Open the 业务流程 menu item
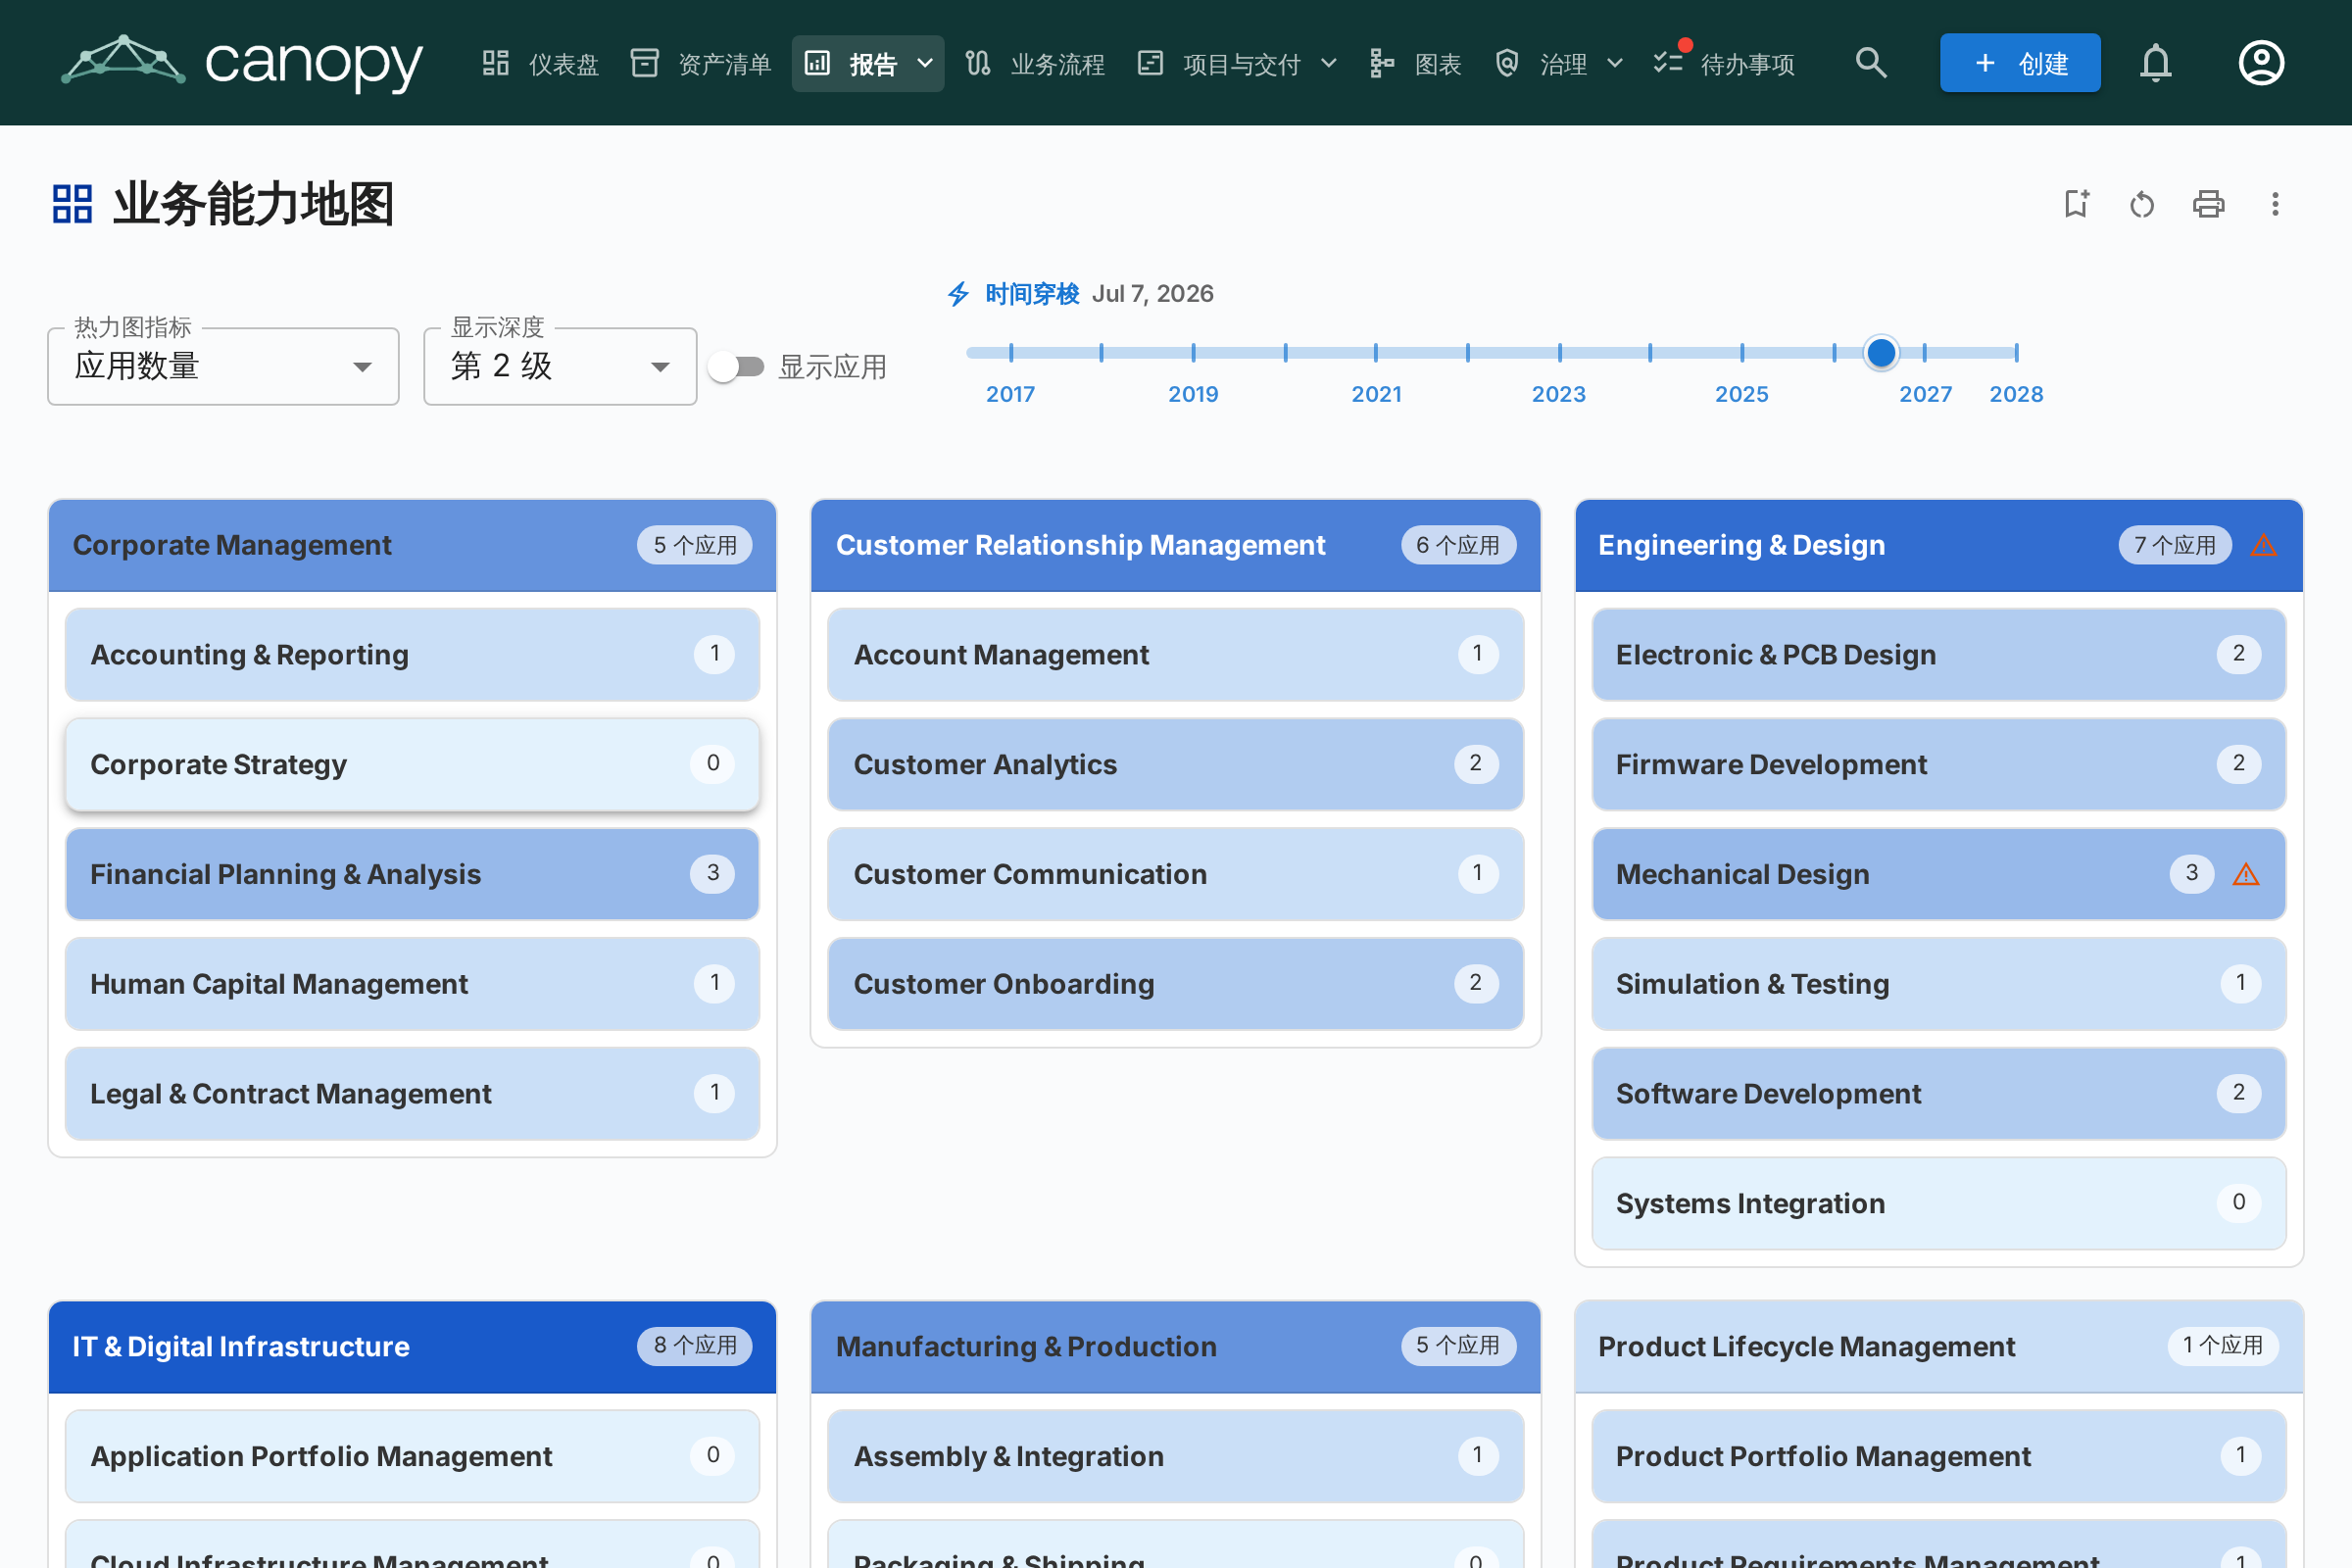This screenshot has height=1568, width=2352. click(x=1035, y=64)
